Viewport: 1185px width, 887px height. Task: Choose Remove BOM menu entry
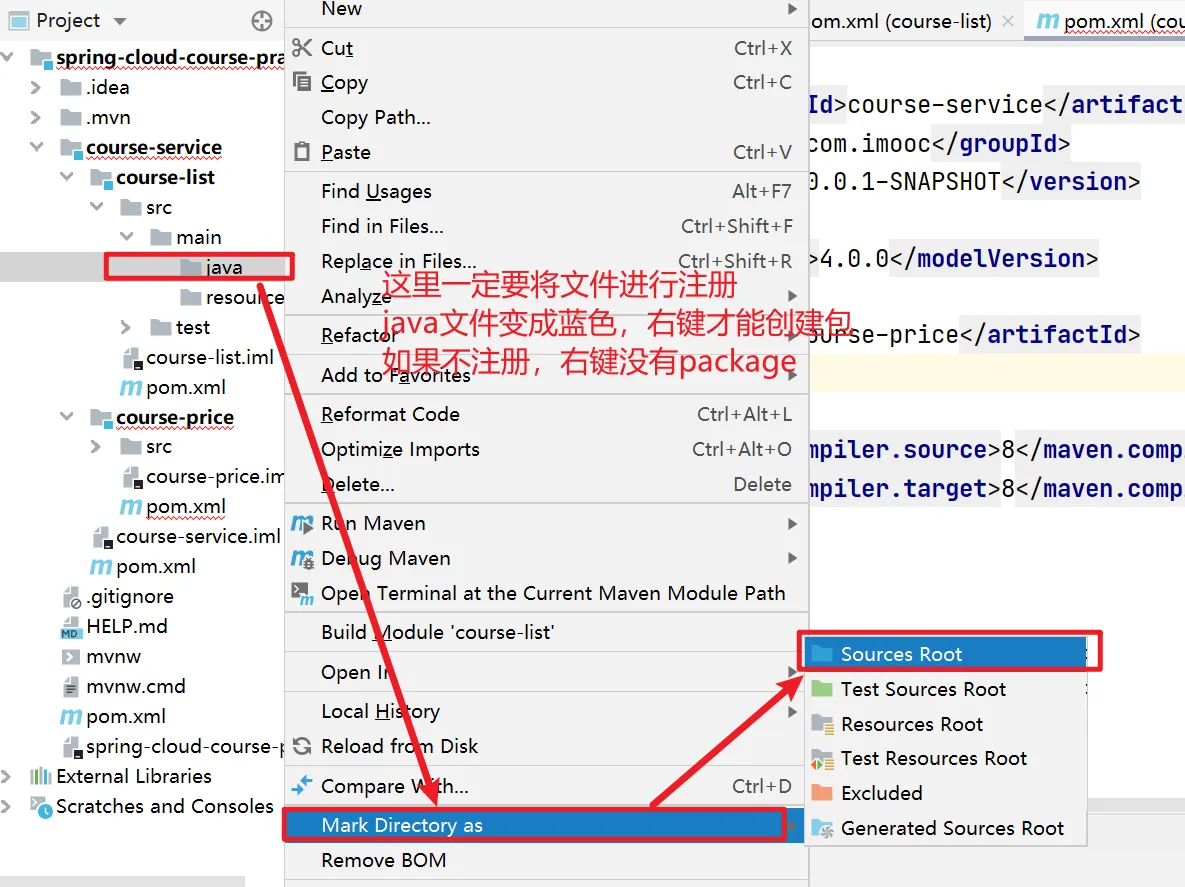point(546,860)
